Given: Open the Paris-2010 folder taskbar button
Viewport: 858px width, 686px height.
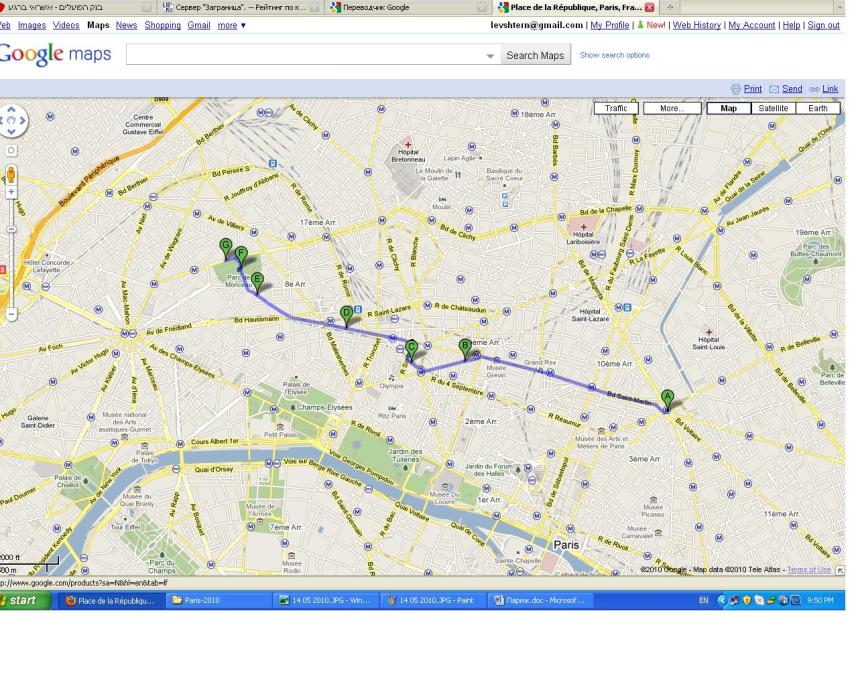Looking at the screenshot, I should point(218,600).
